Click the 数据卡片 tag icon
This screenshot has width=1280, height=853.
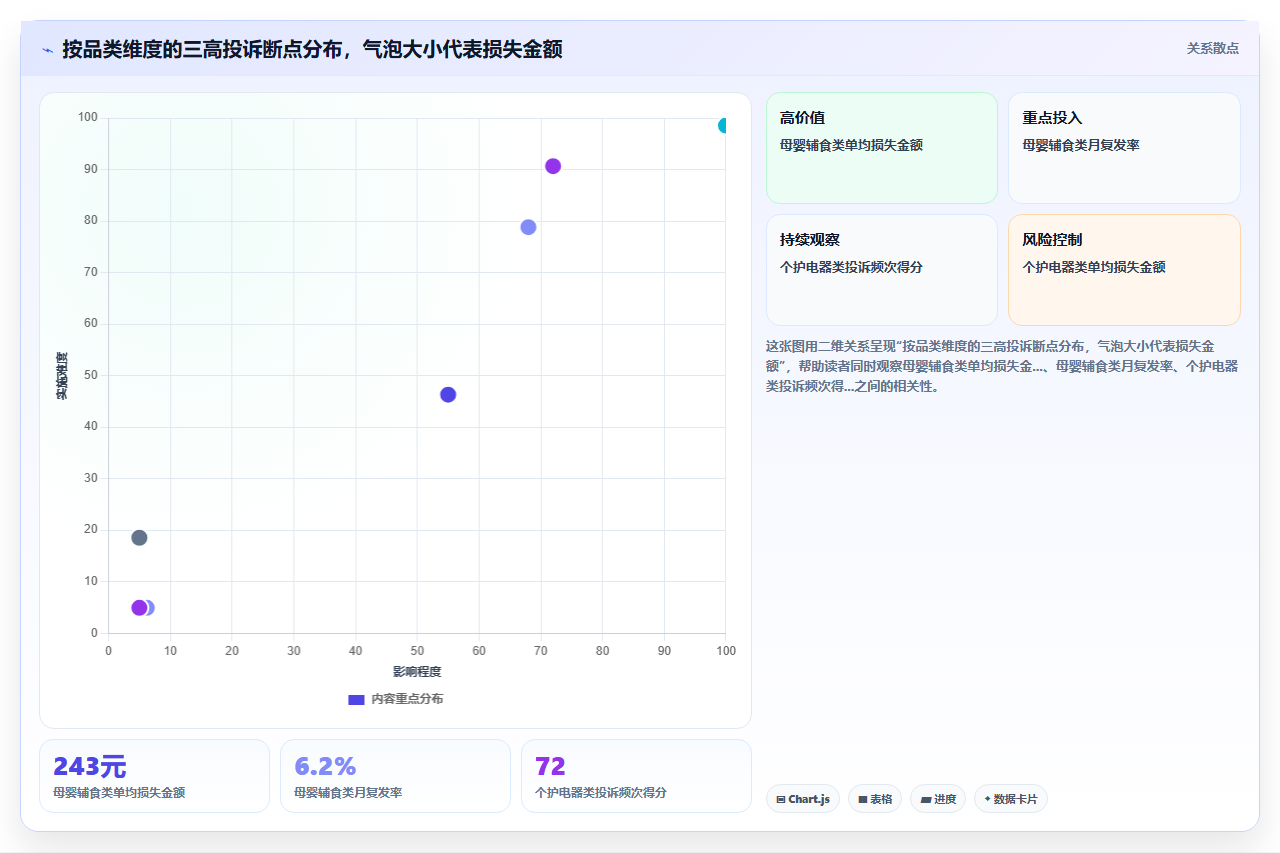987,799
